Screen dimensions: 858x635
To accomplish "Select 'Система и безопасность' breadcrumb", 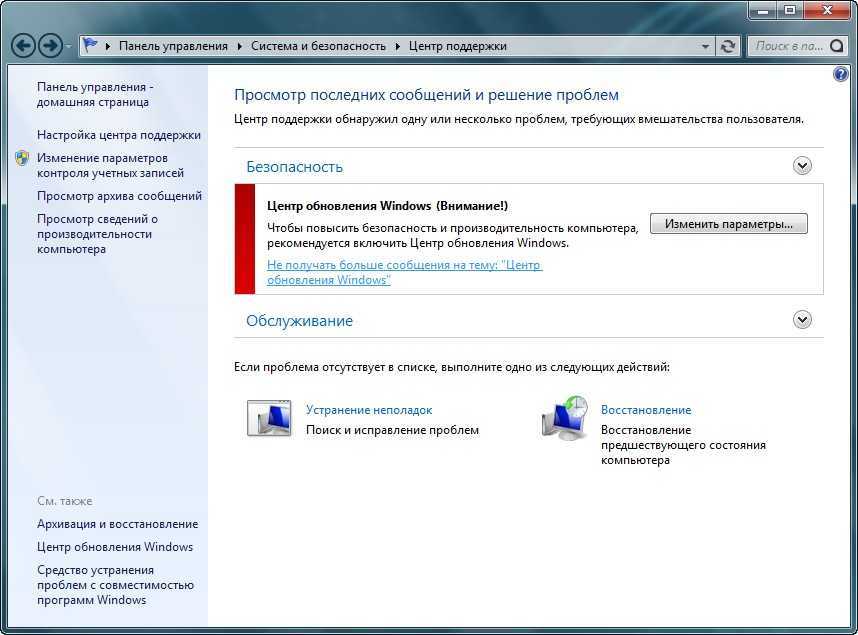I will pyautogui.click(x=318, y=47).
